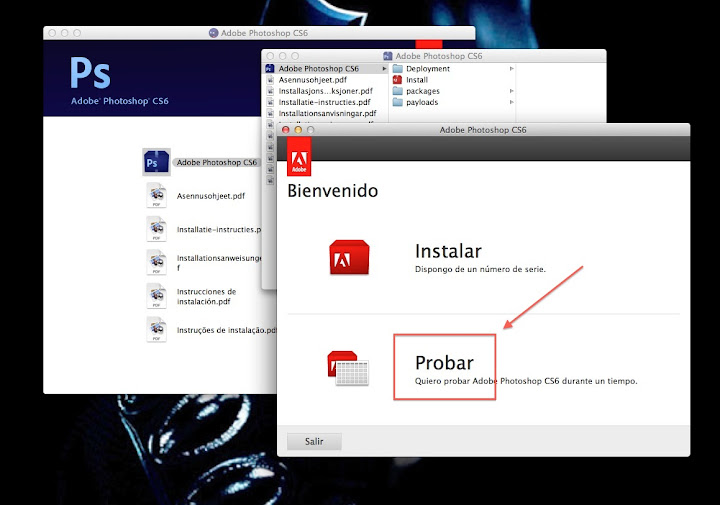
Task: Click the red Adobe Instalar box icon
Action: tap(349, 257)
